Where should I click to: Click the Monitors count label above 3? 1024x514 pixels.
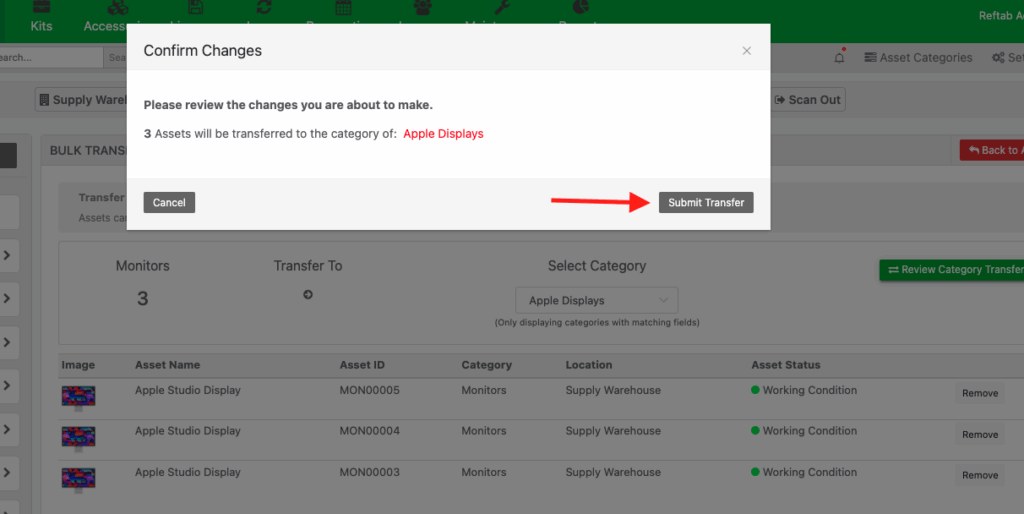142,266
